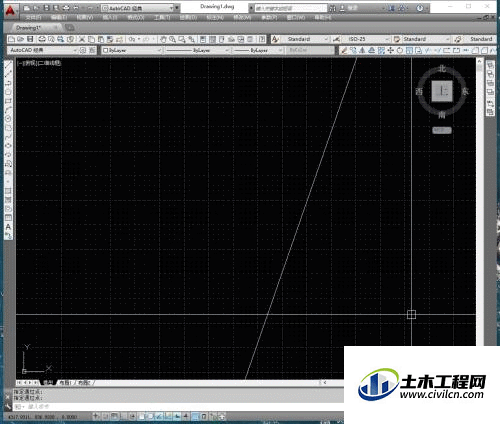Select the Erase tool in Modify toolbar
The height and width of the screenshot is (424, 500).
tap(344, 50)
